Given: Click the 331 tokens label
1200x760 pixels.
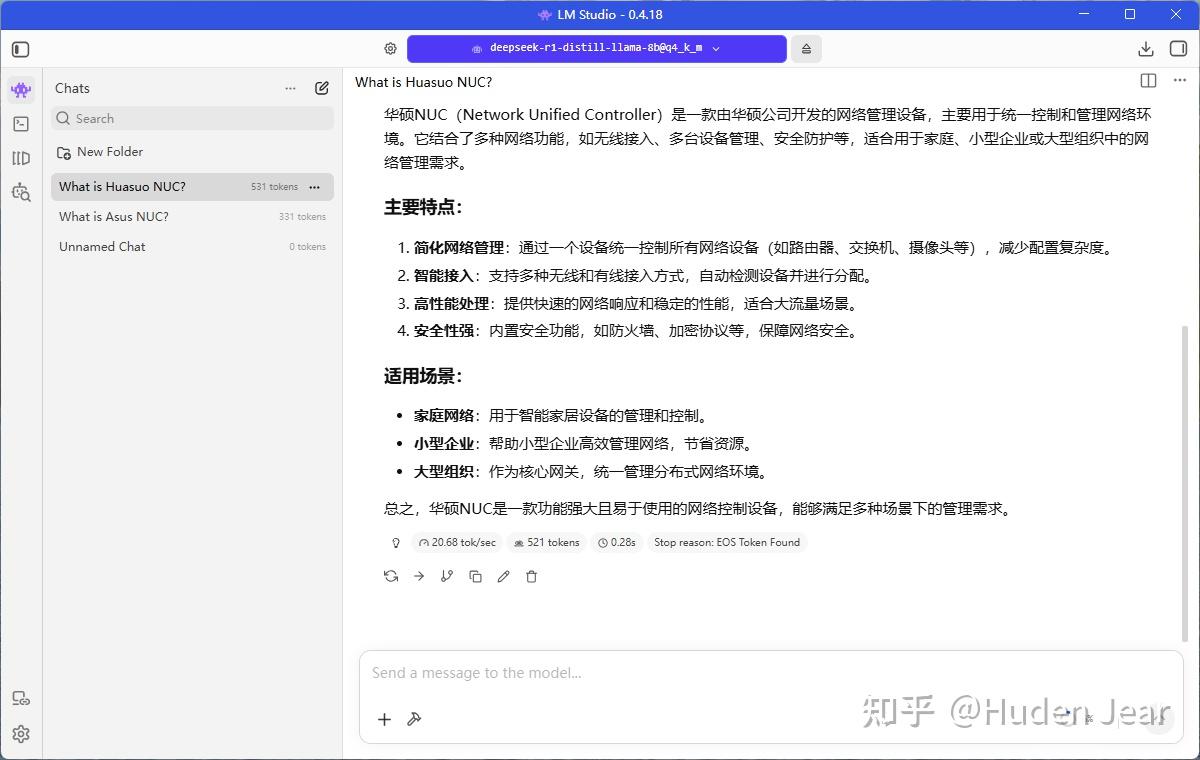Looking at the screenshot, I should [x=302, y=217].
